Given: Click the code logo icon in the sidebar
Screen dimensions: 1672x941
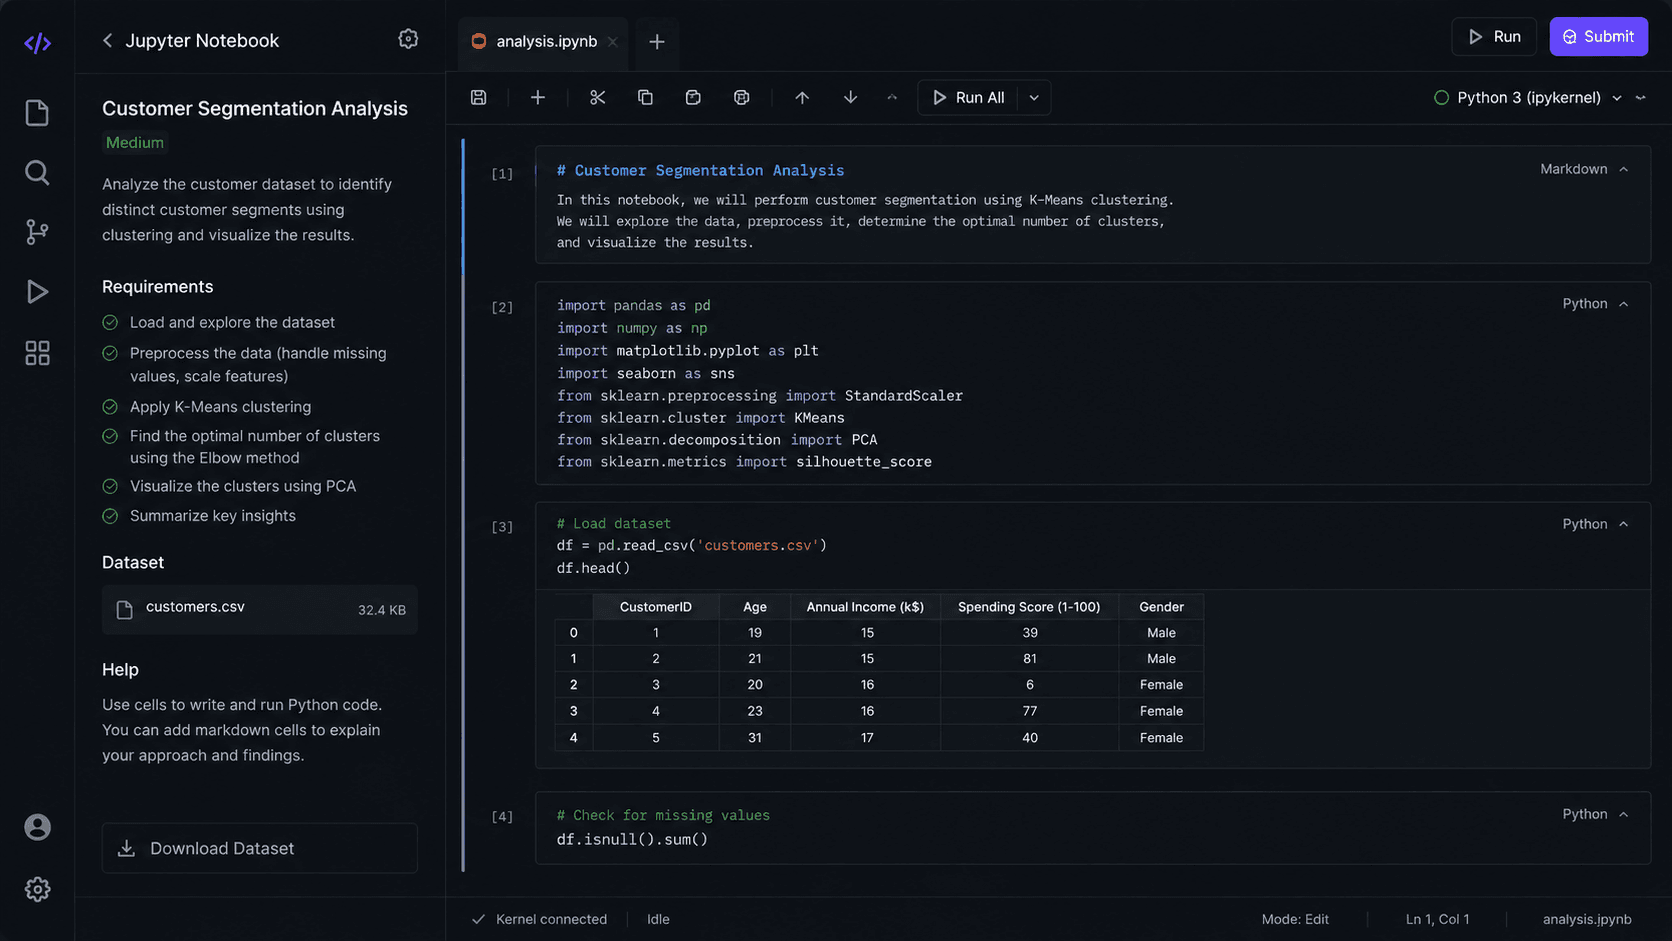Looking at the screenshot, I should (37, 43).
